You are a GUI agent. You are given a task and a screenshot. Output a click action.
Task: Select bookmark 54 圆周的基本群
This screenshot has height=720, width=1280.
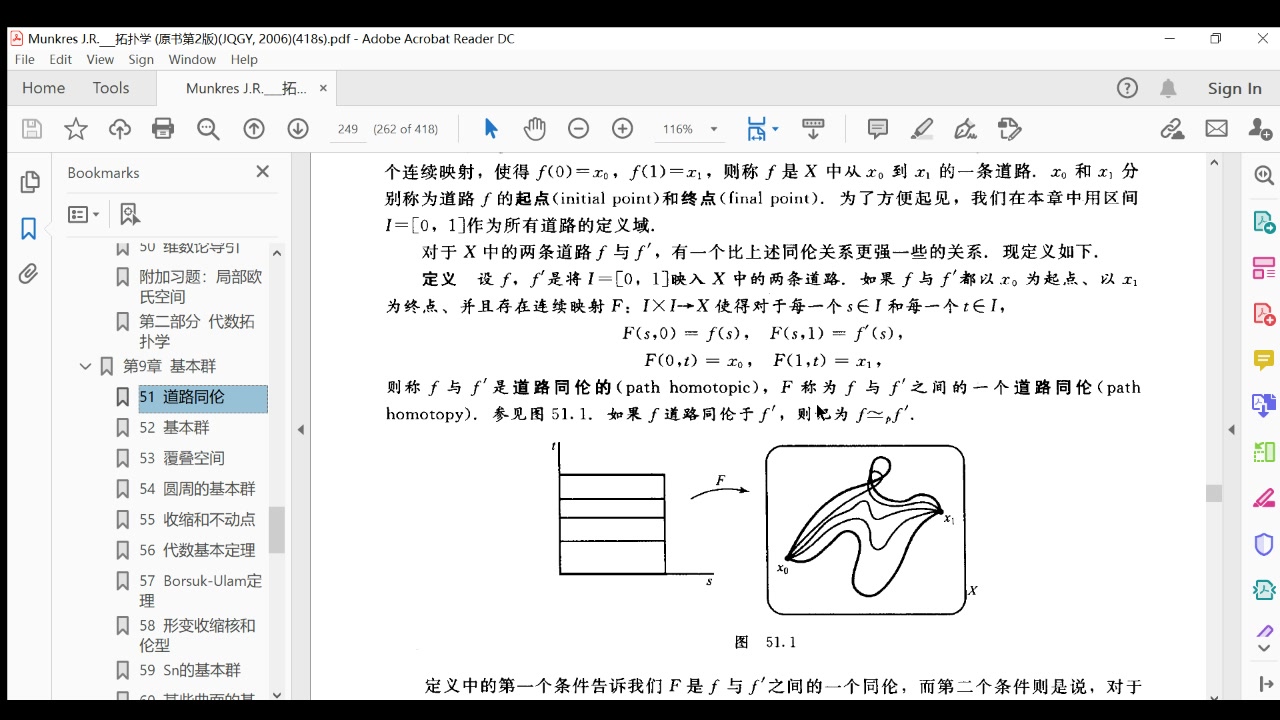click(x=197, y=489)
